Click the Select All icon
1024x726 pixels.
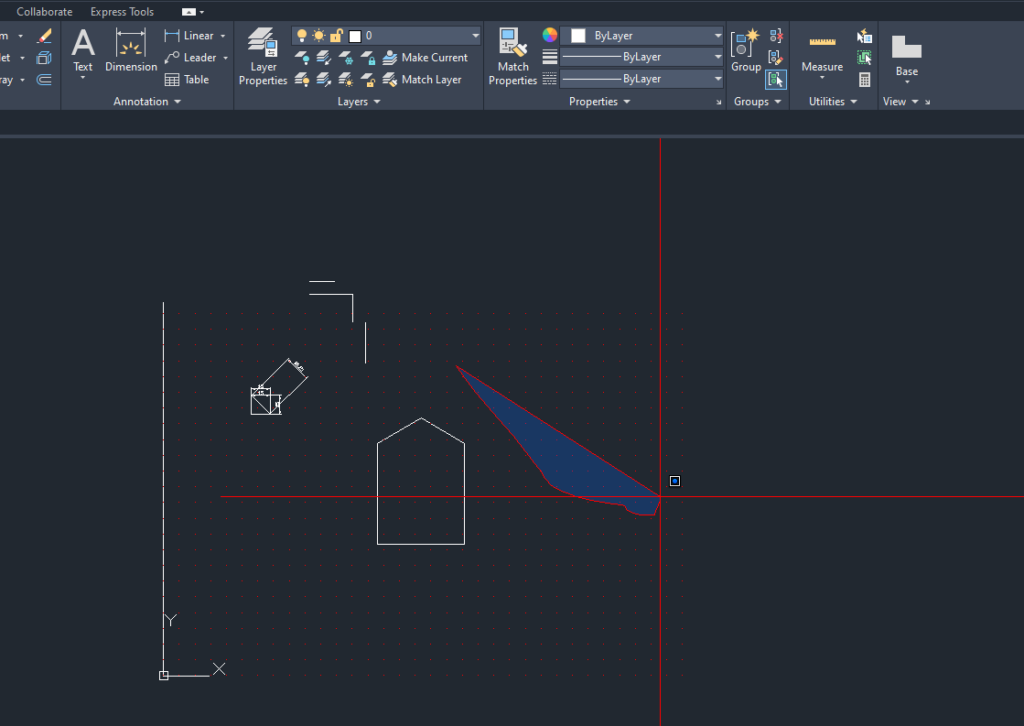pyautogui.click(x=865, y=58)
